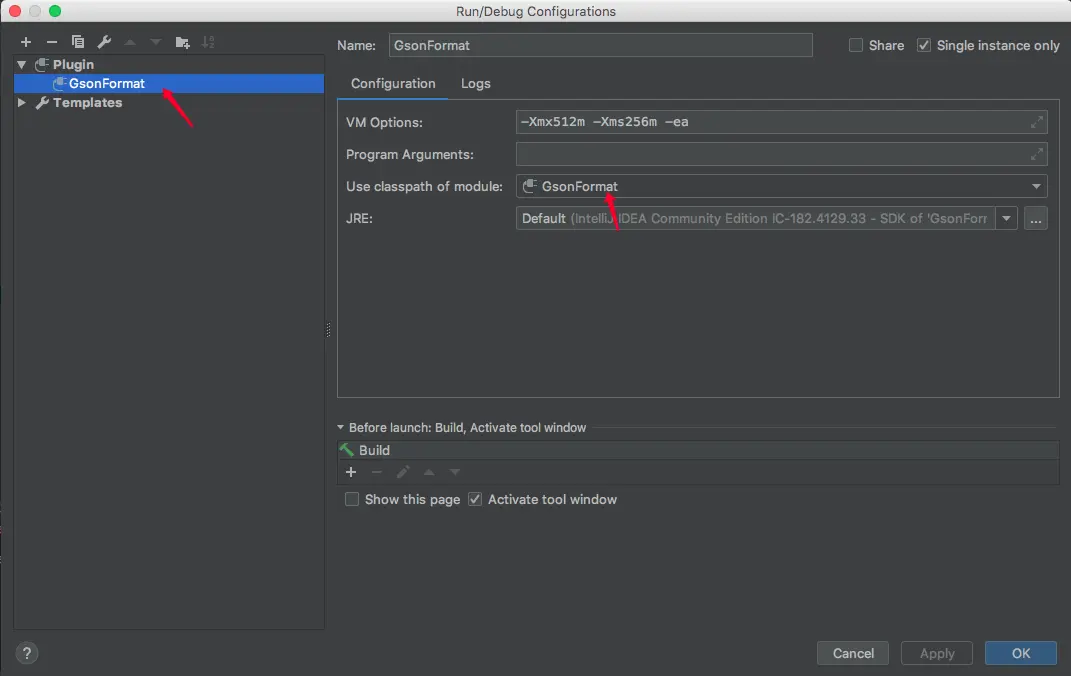The height and width of the screenshot is (676, 1071).
Task: Remove the before-launch task with minus
Action: [x=376, y=472]
